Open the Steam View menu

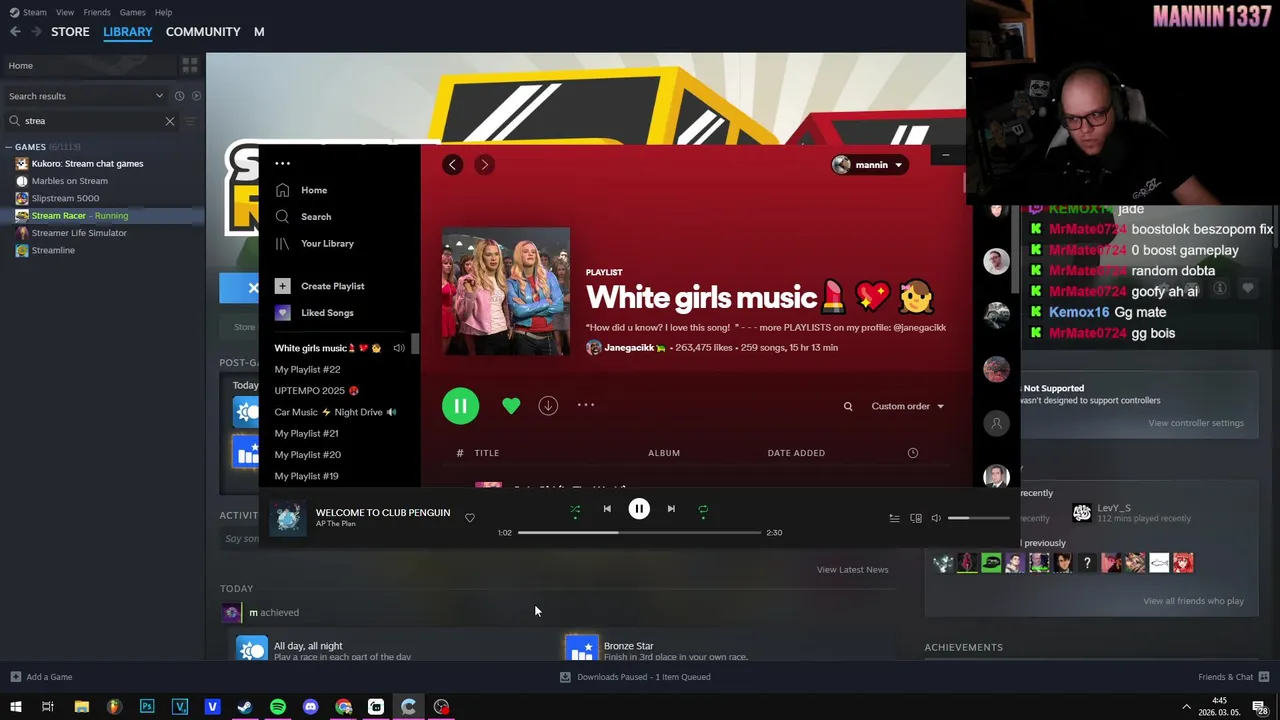(x=65, y=12)
